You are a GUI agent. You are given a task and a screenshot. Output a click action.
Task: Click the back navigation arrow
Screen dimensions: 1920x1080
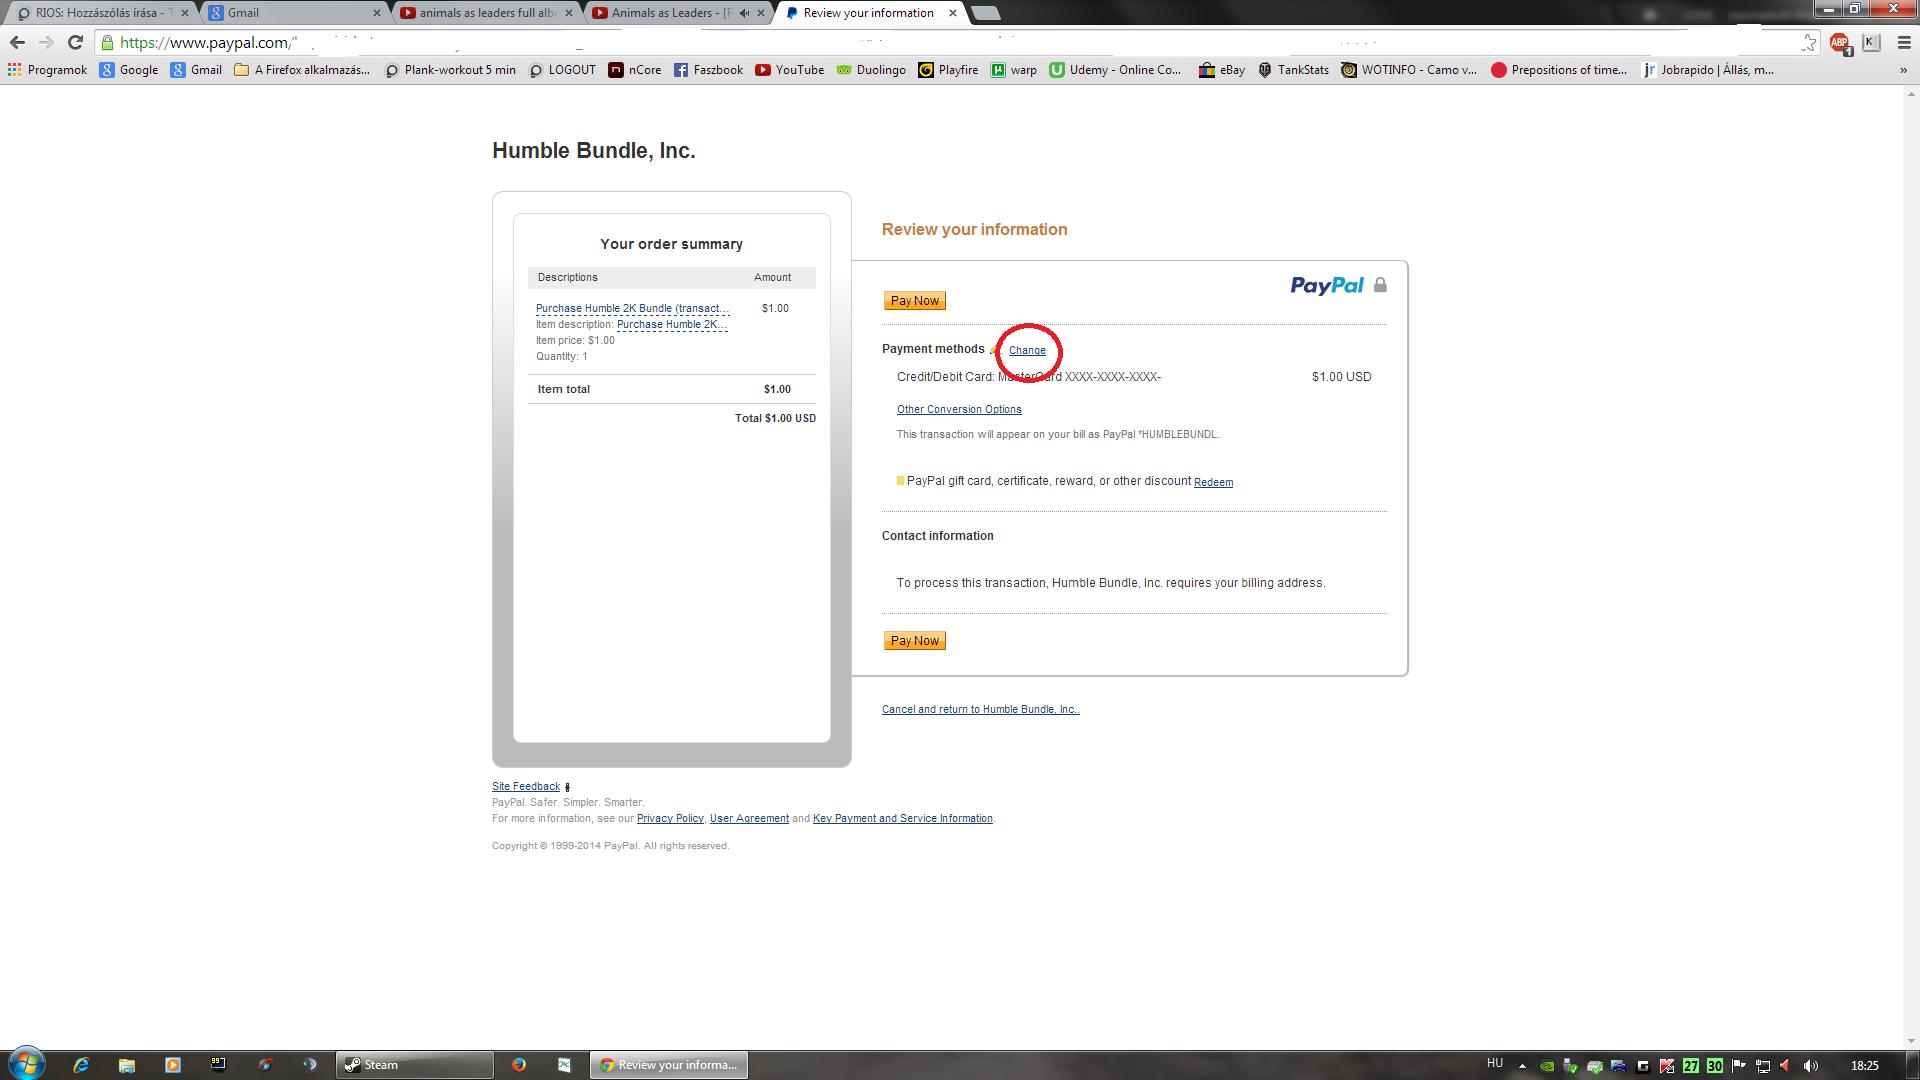[x=17, y=42]
